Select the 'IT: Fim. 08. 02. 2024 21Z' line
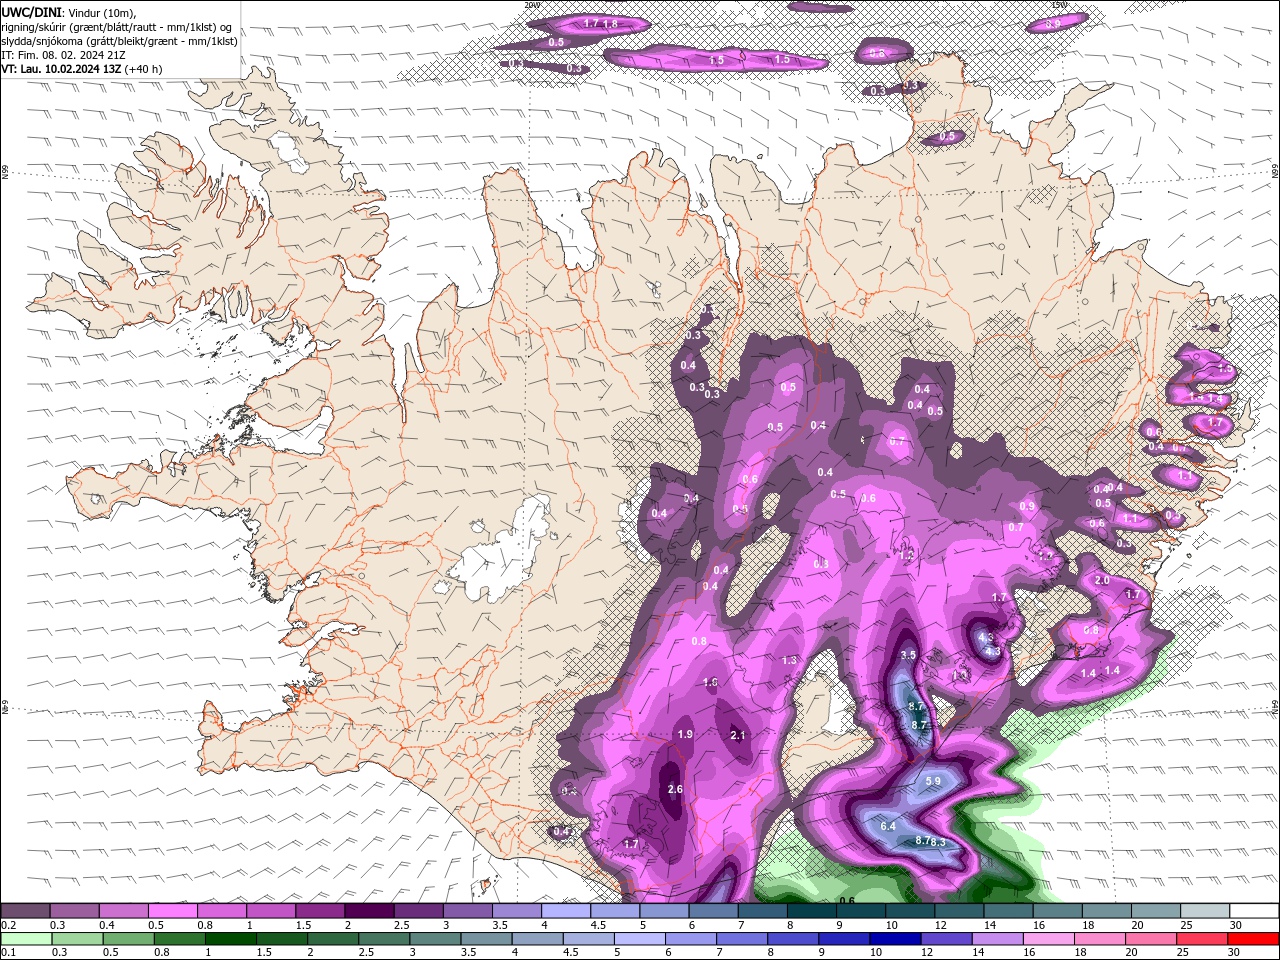 coord(63,55)
